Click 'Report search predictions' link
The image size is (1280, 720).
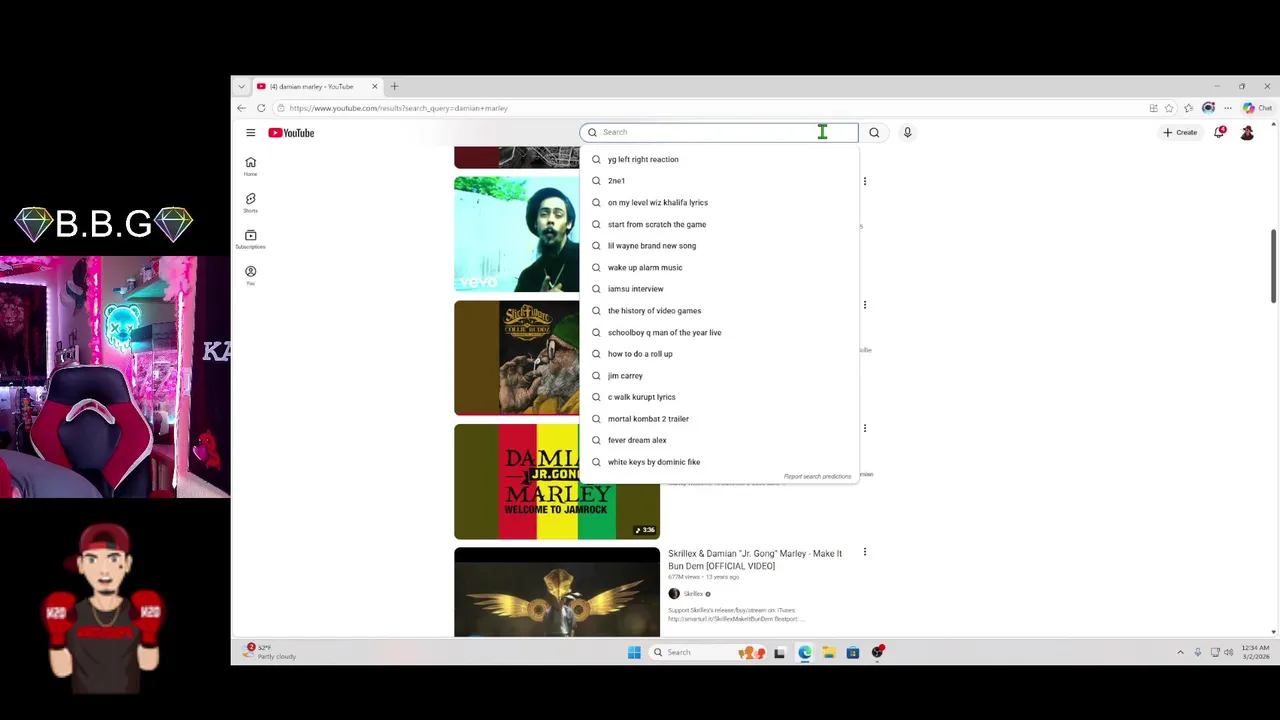tap(817, 477)
